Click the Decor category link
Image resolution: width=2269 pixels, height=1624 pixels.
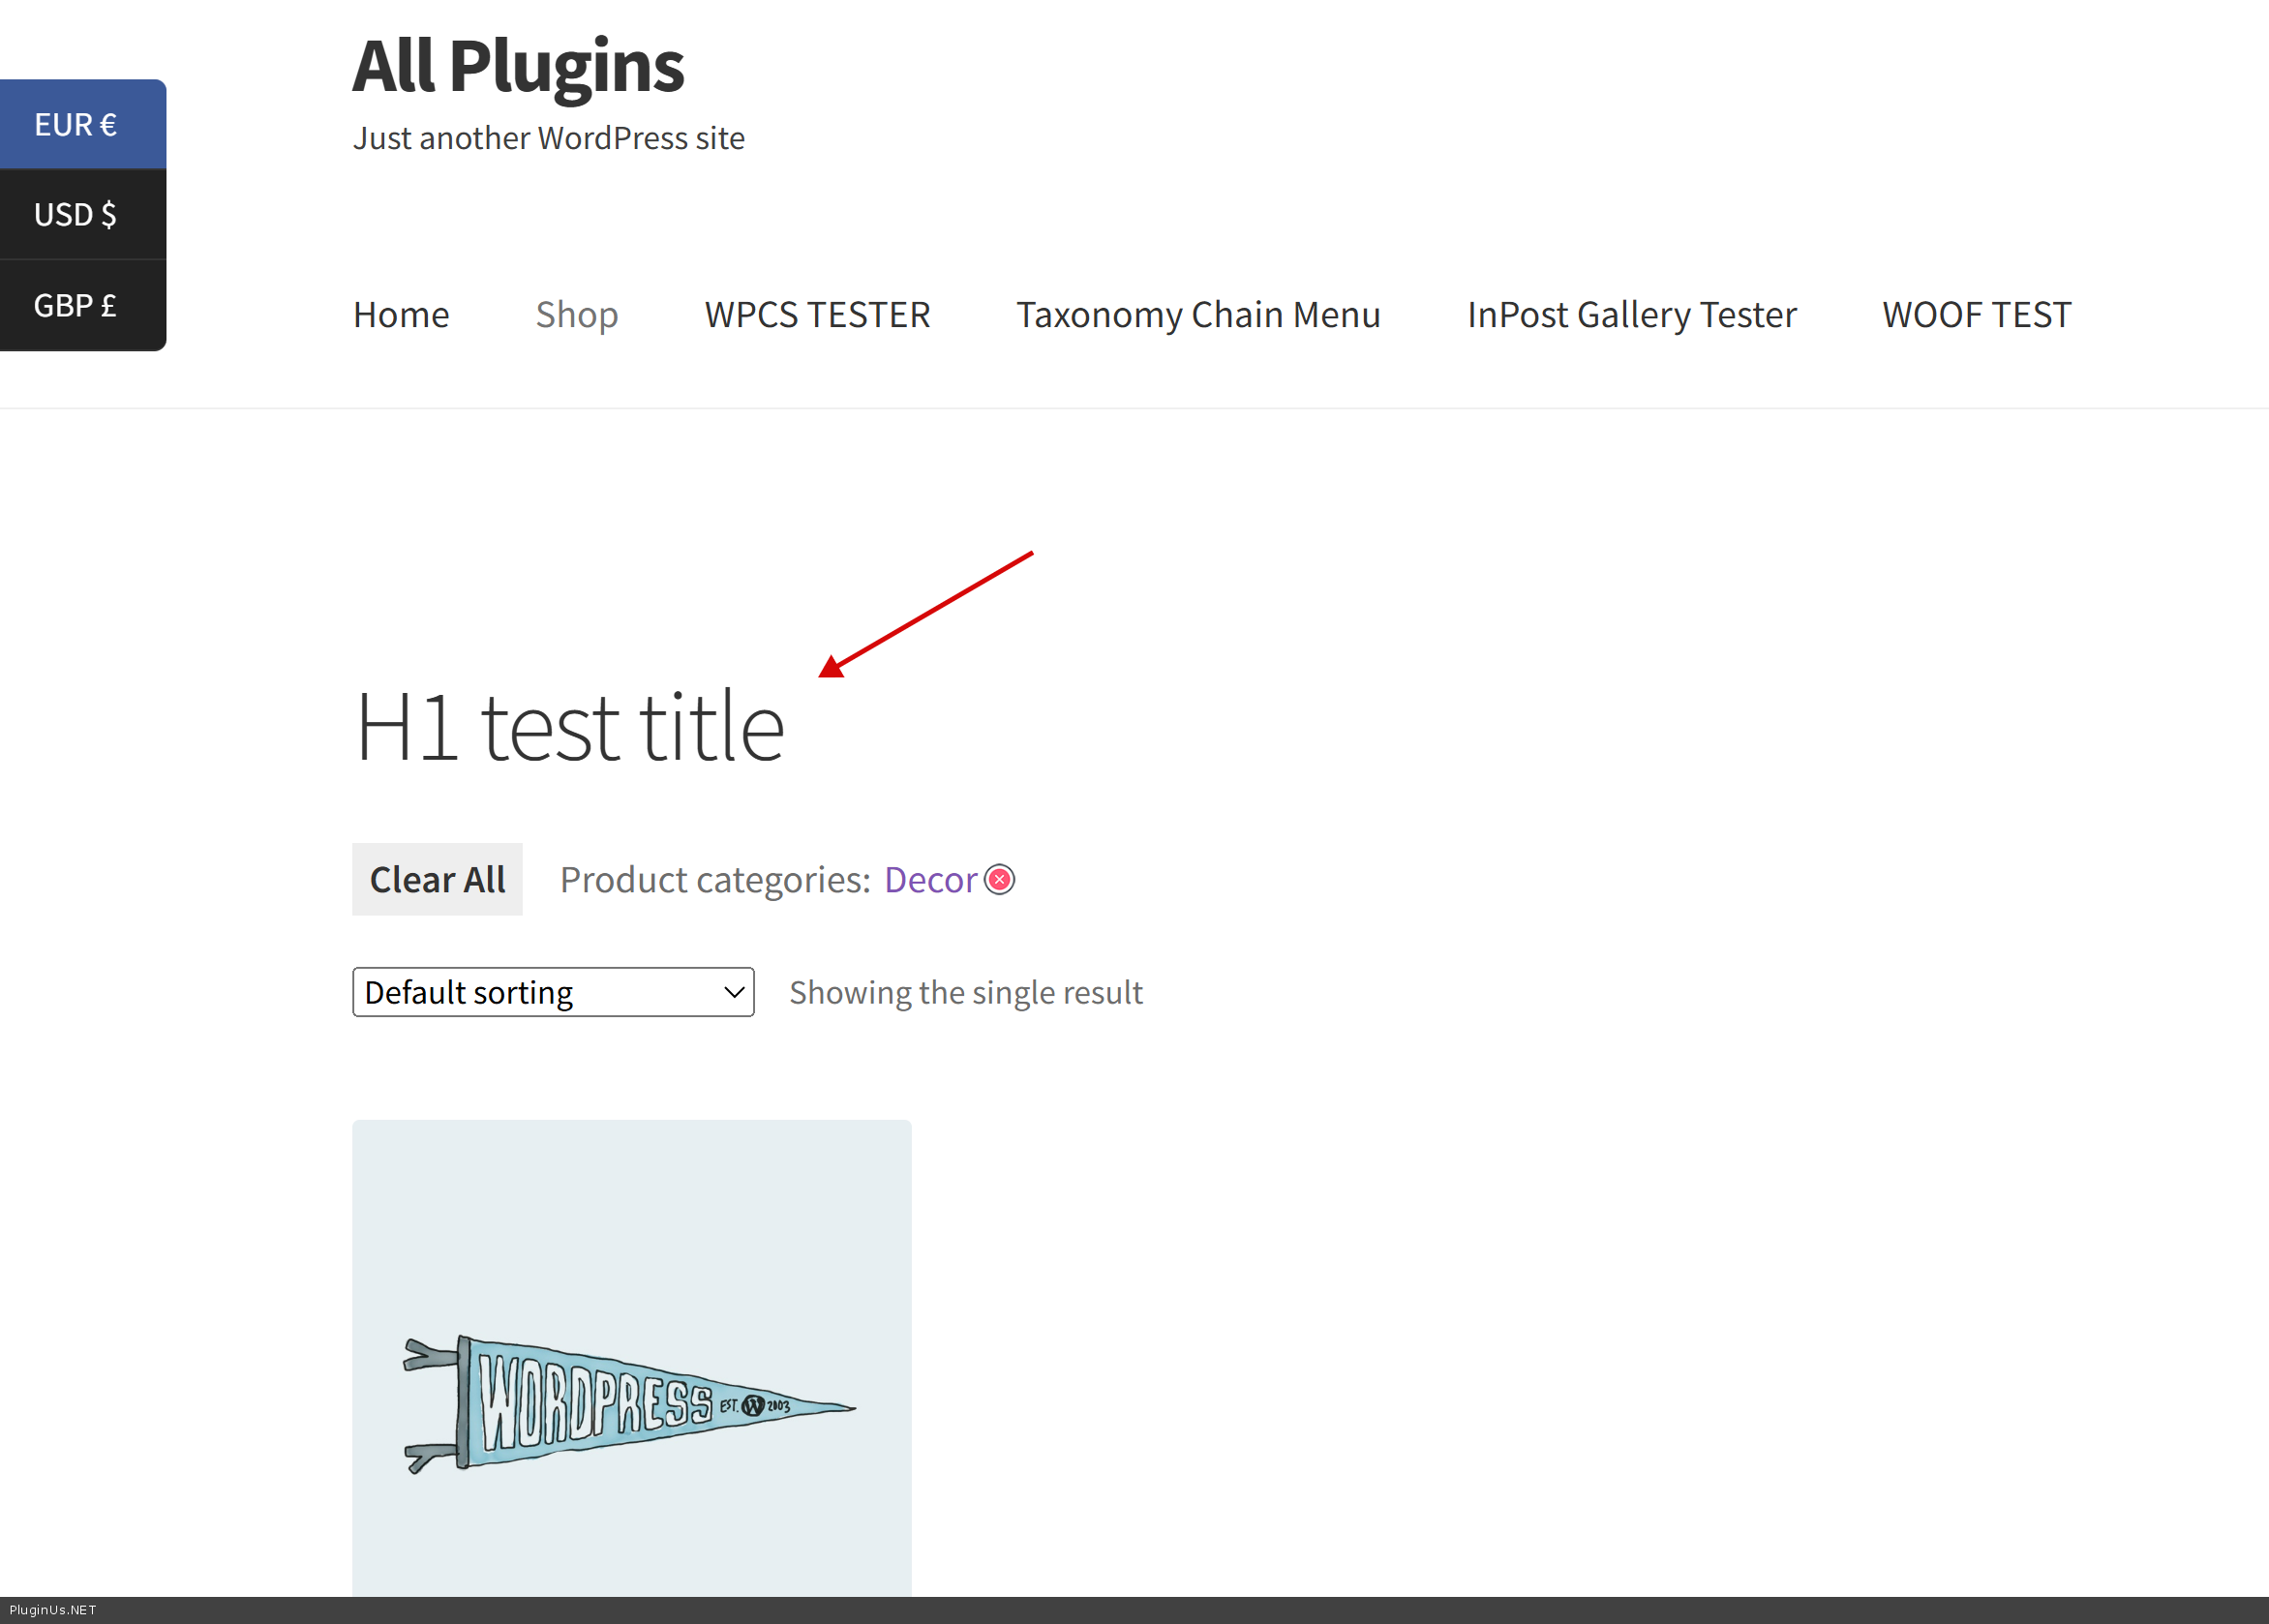click(930, 880)
